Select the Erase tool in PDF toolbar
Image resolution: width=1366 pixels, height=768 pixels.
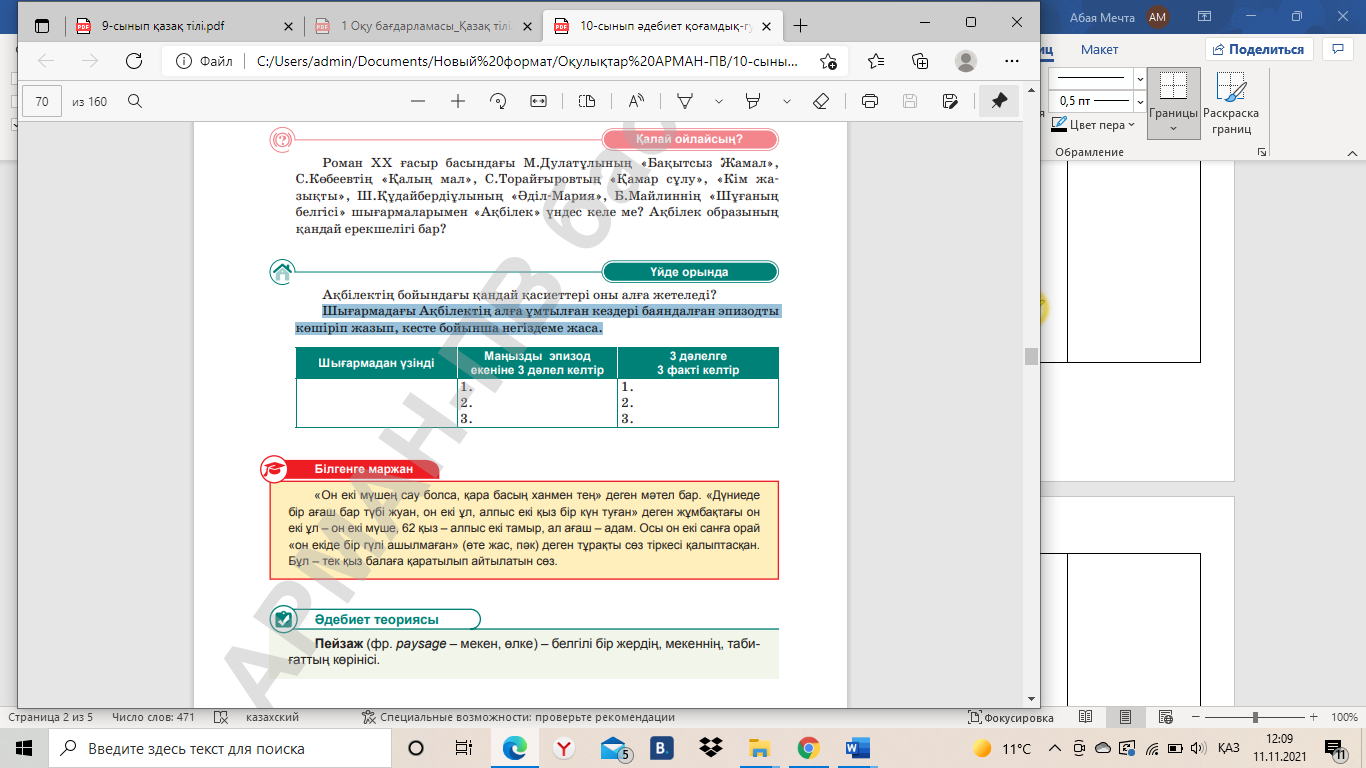(x=821, y=101)
